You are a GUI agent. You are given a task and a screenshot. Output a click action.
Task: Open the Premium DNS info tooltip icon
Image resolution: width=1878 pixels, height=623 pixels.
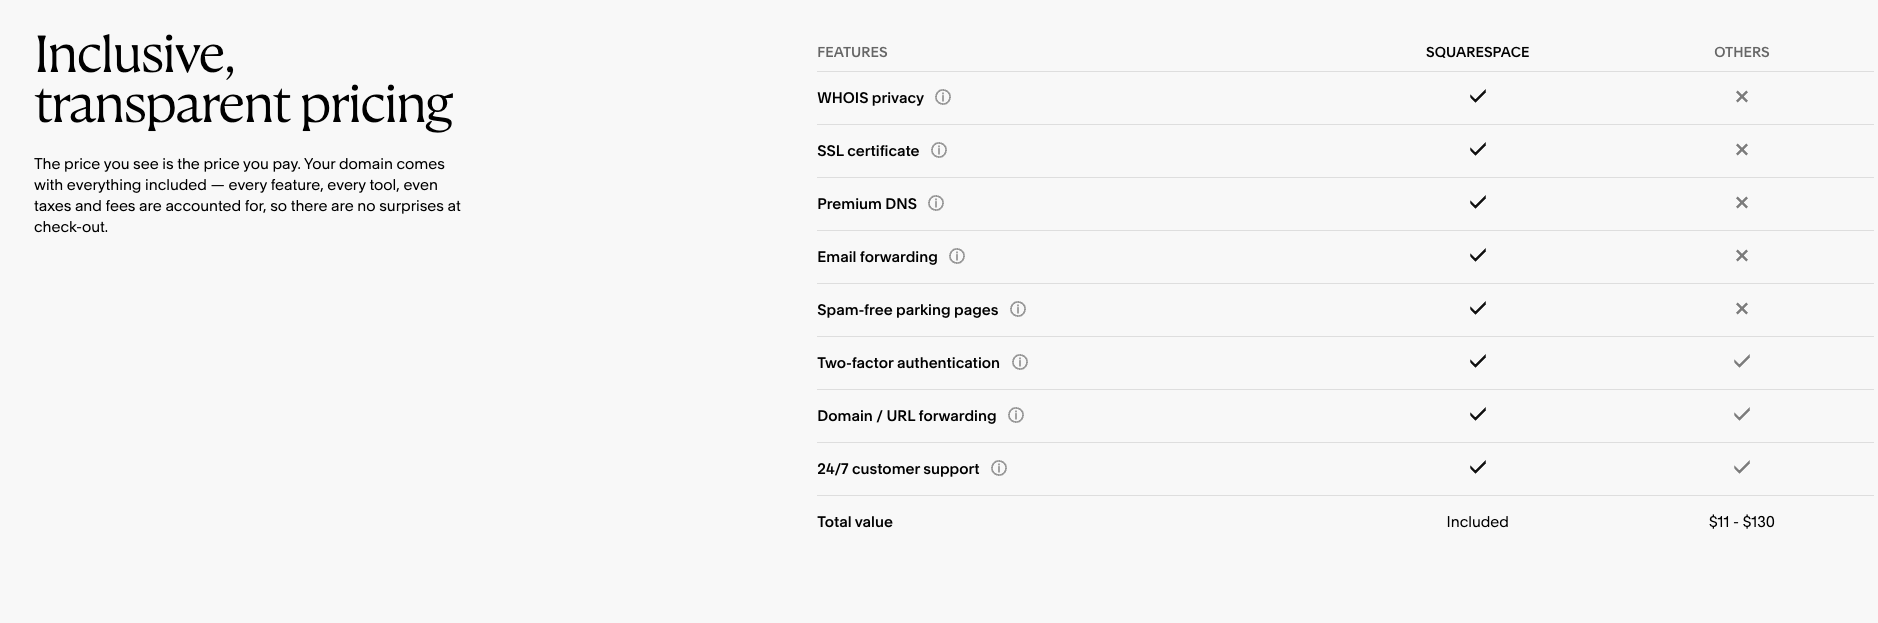coord(936,203)
